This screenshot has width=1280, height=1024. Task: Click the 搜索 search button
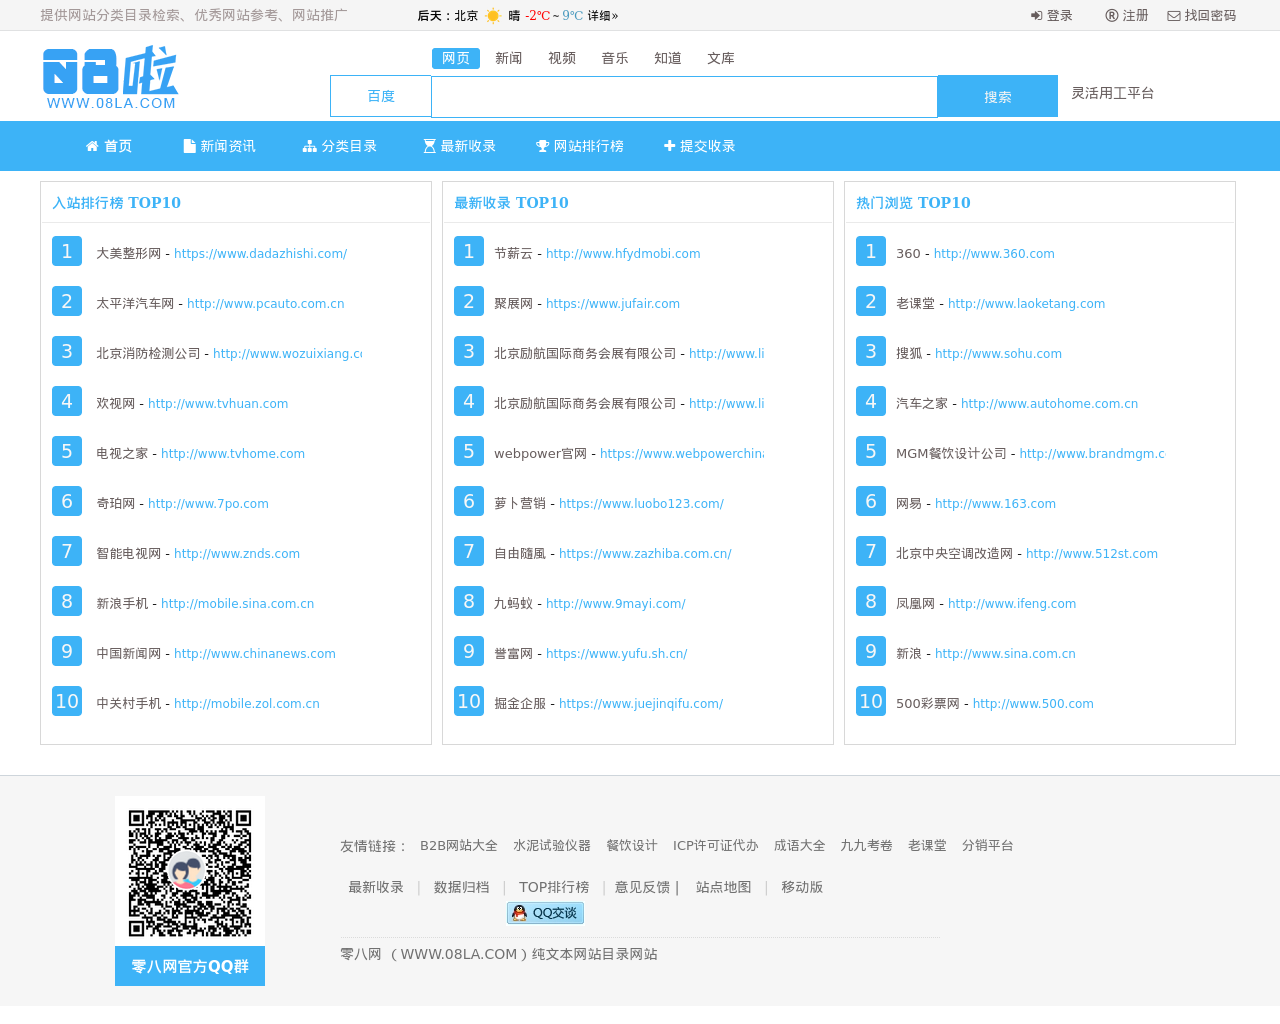coord(998,96)
